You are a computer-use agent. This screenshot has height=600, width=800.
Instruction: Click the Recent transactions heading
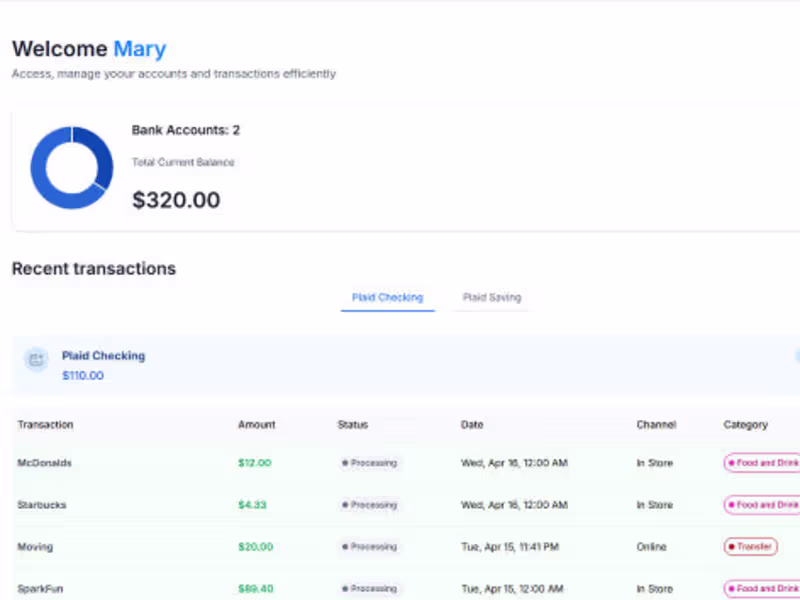[93, 268]
